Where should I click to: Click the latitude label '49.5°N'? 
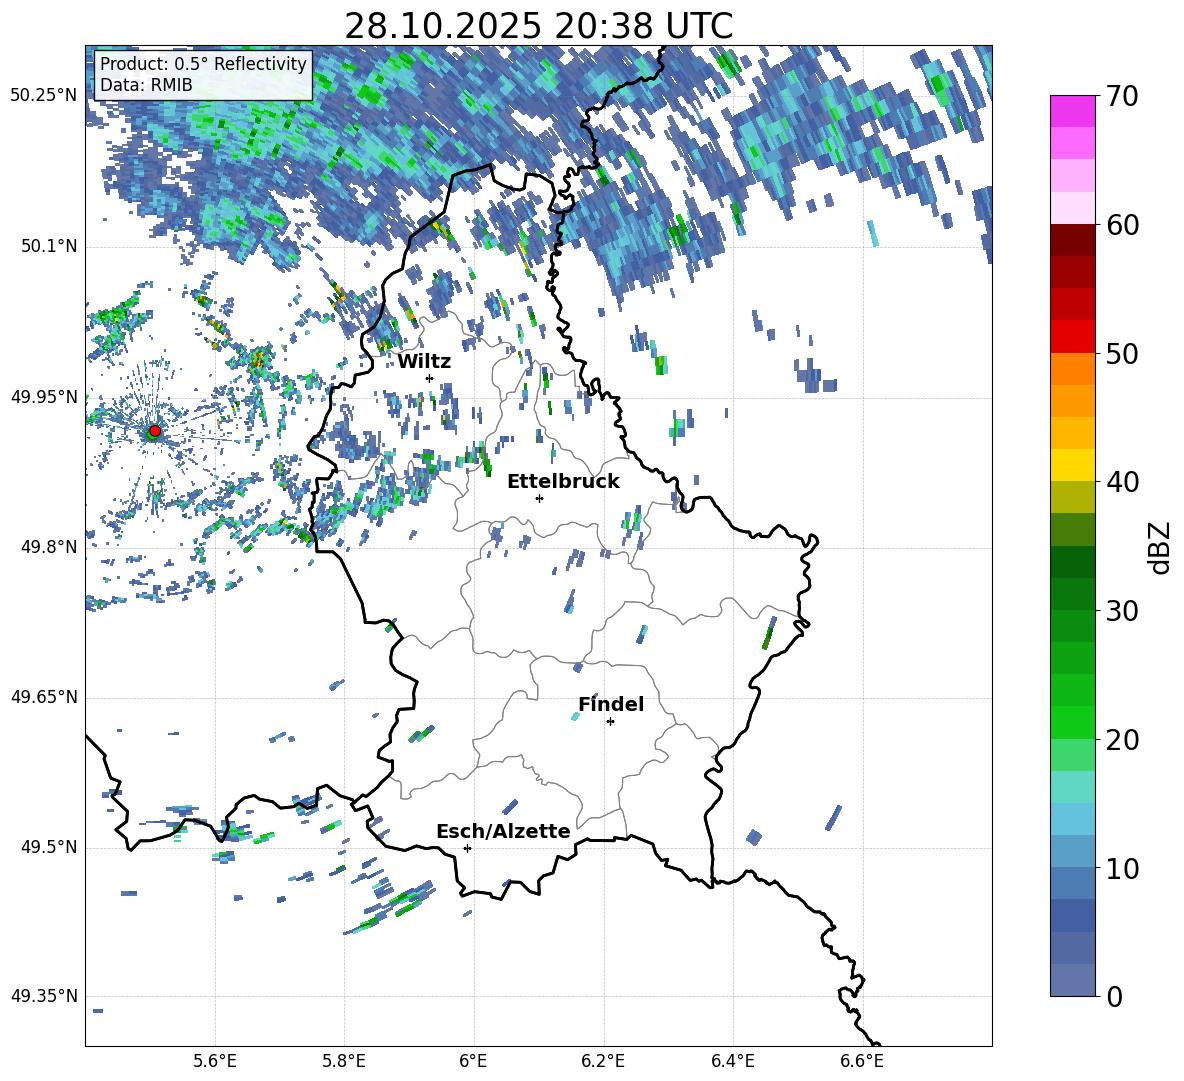pyautogui.click(x=48, y=847)
